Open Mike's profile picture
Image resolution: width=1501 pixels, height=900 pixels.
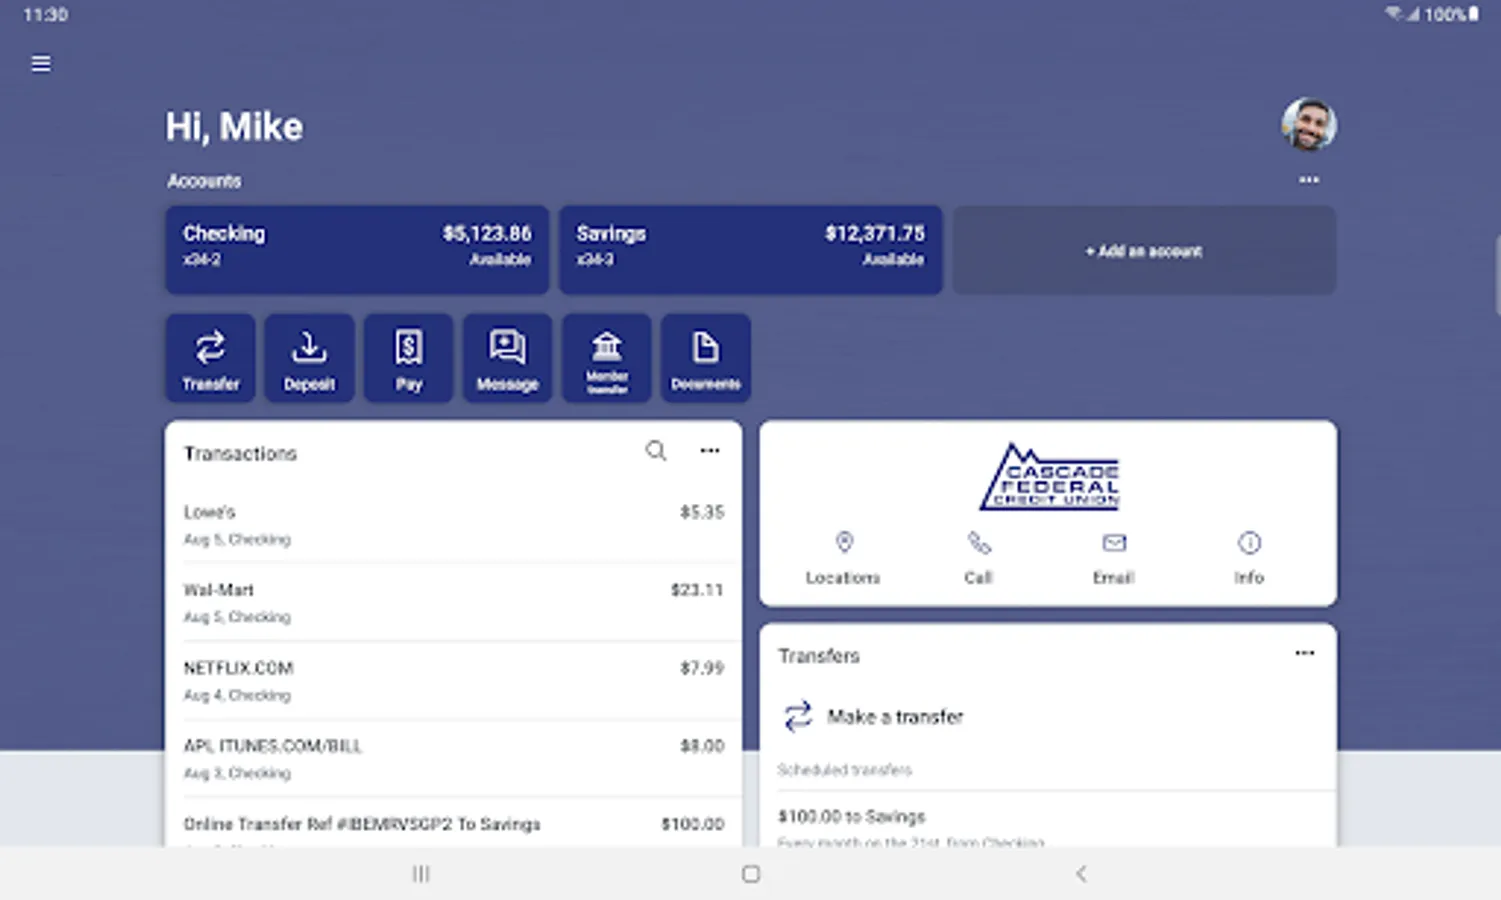1309,125
